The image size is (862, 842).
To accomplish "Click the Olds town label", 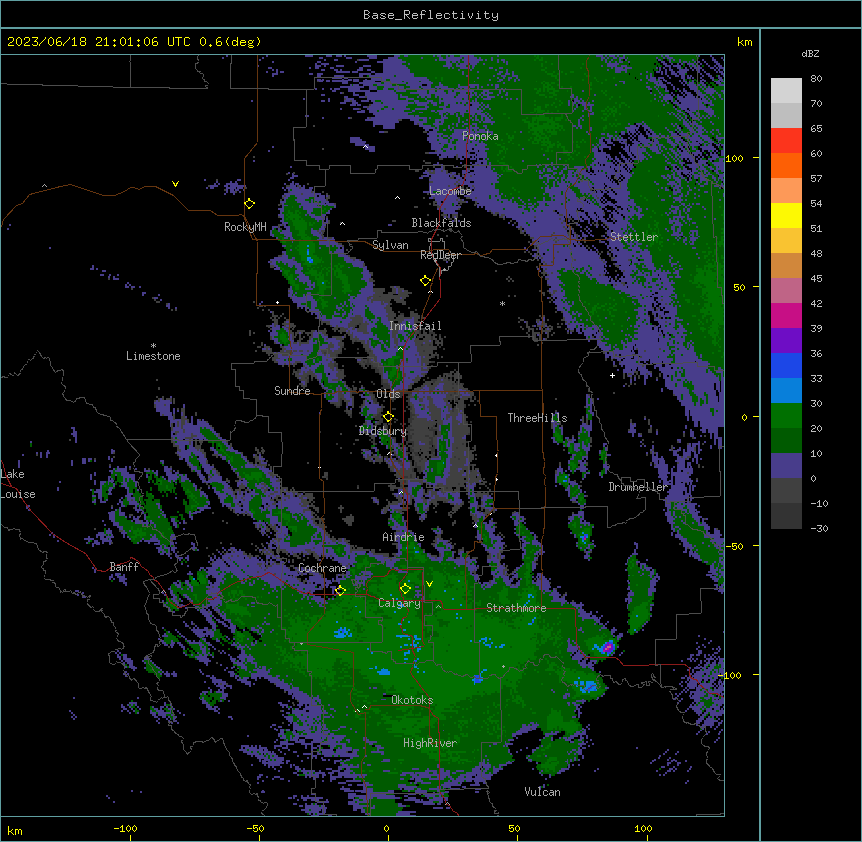I will point(388,394).
